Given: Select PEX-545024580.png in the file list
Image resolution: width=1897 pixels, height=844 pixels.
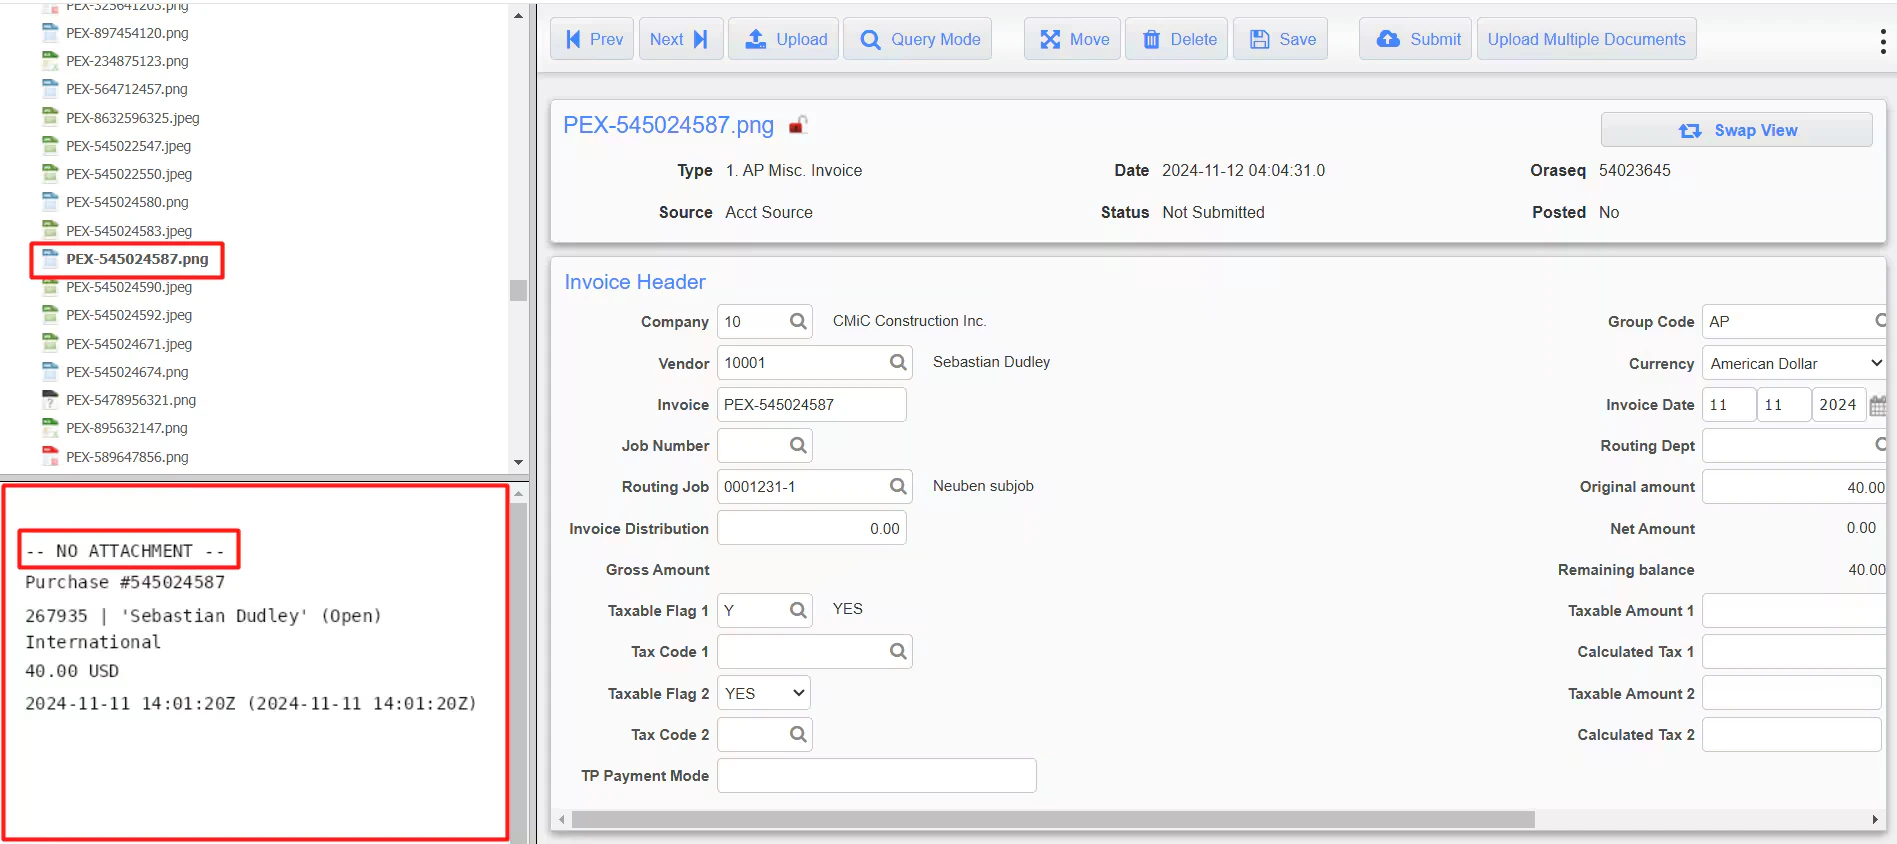Looking at the screenshot, I should [x=127, y=202].
